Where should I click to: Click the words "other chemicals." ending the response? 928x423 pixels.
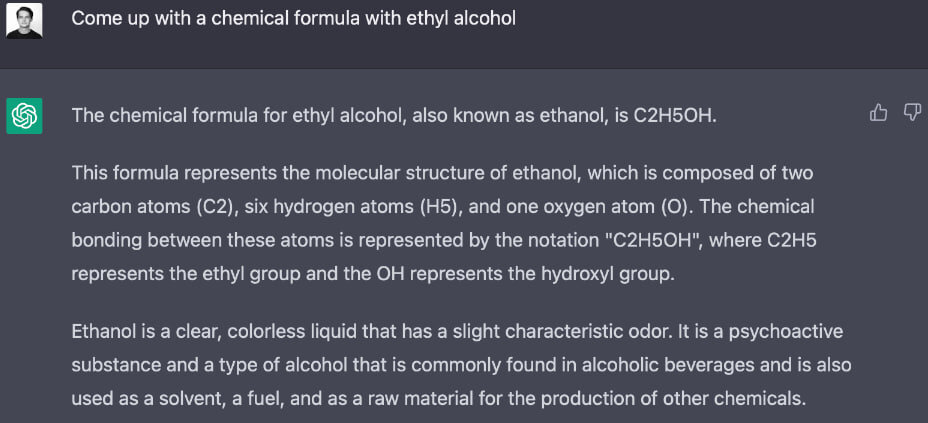click(736, 399)
